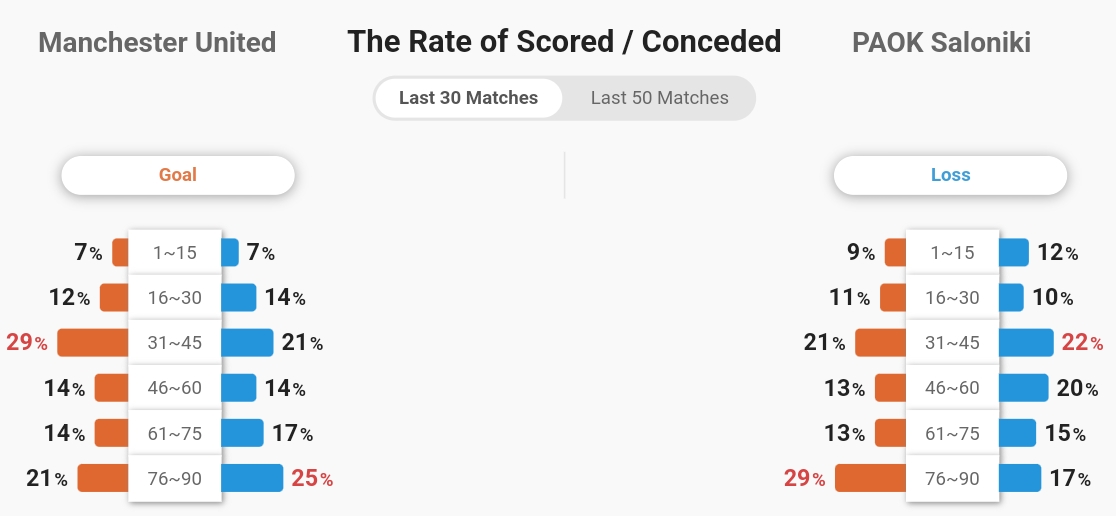Click Manchester United's blue 17% loss bar

coord(242,433)
